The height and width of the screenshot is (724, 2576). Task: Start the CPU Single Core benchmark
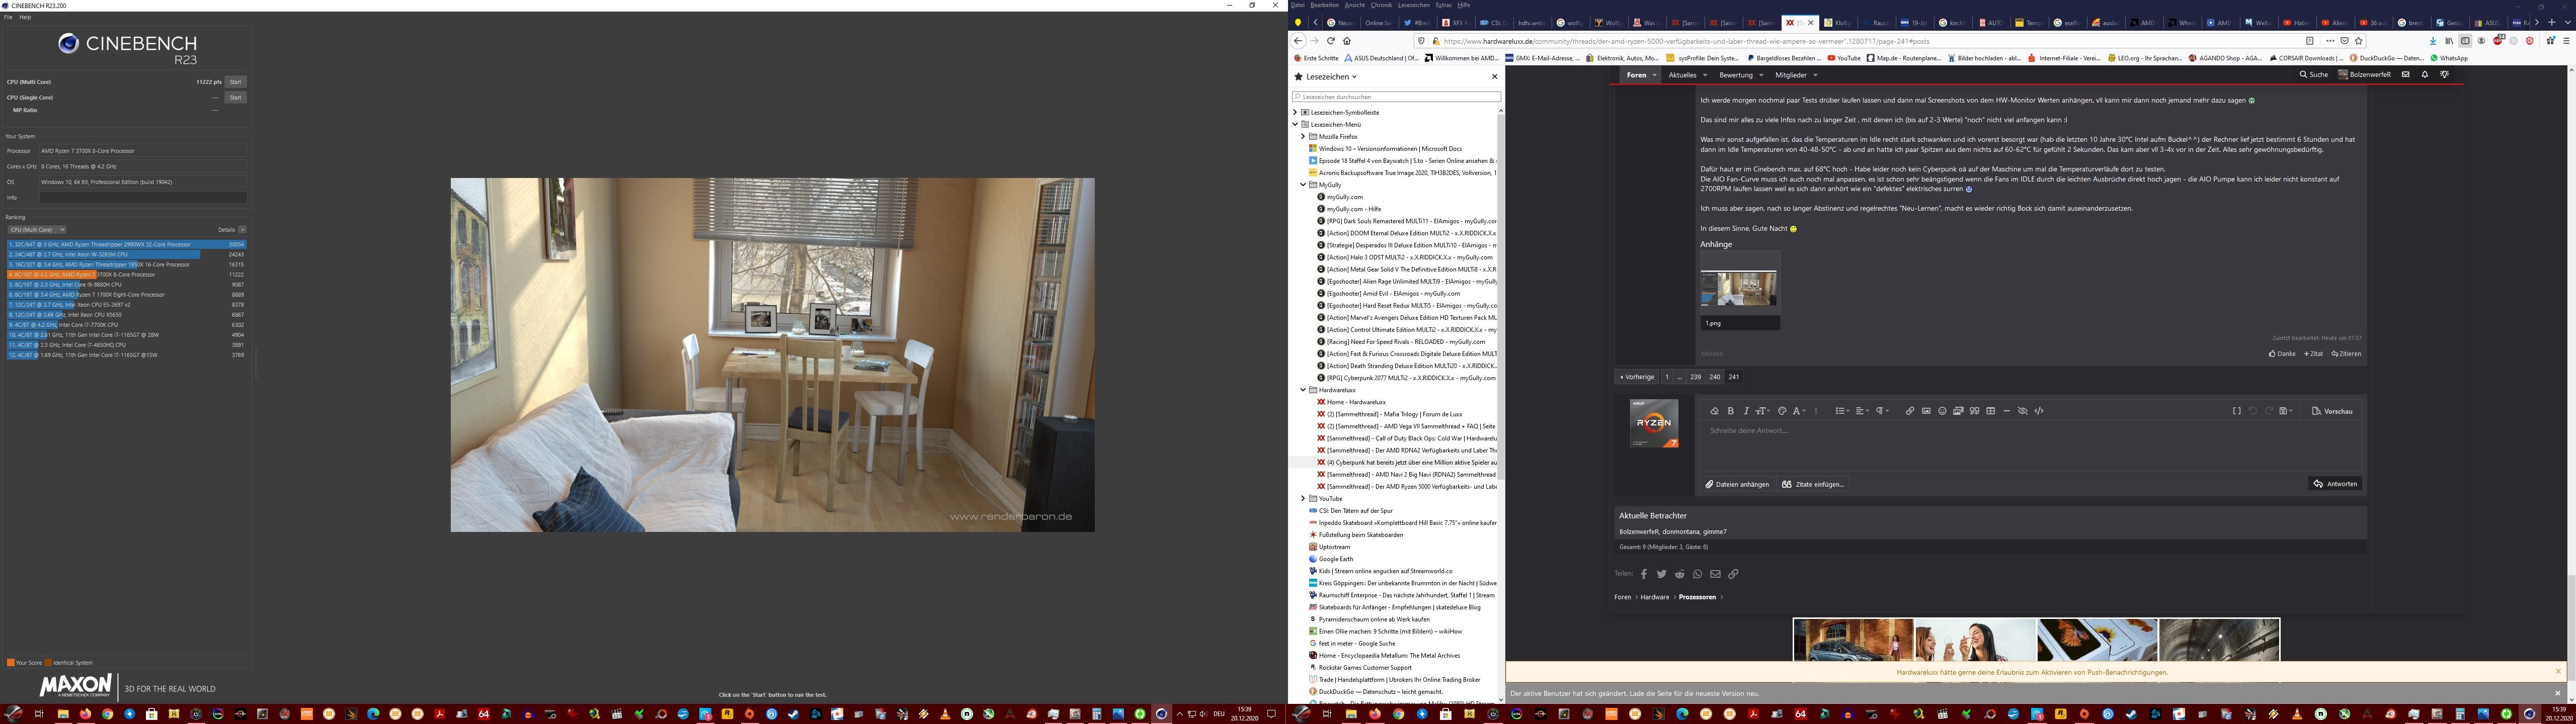tap(235, 97)
